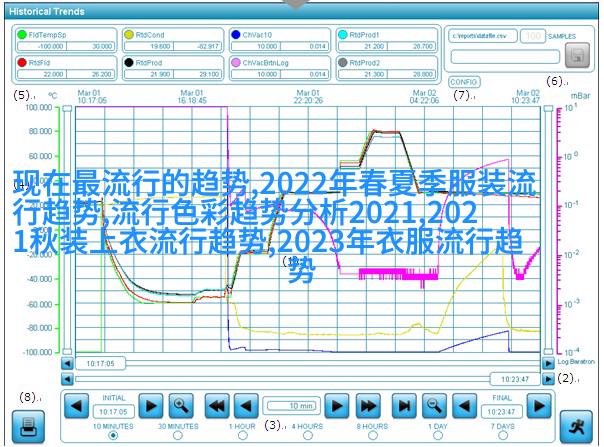Click the RtdFld 22.000 value field
This screenshot has height=447, width=604.
[x=42, y=74]
